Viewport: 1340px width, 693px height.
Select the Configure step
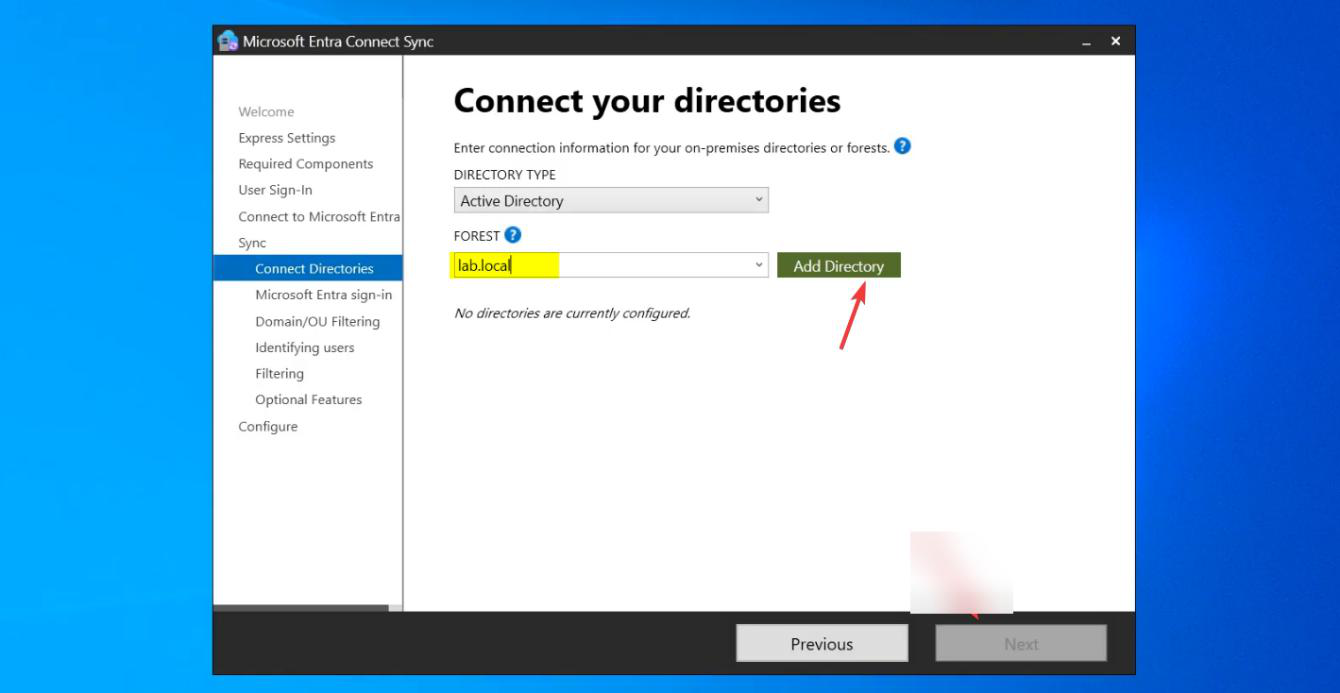pos(268,427)
